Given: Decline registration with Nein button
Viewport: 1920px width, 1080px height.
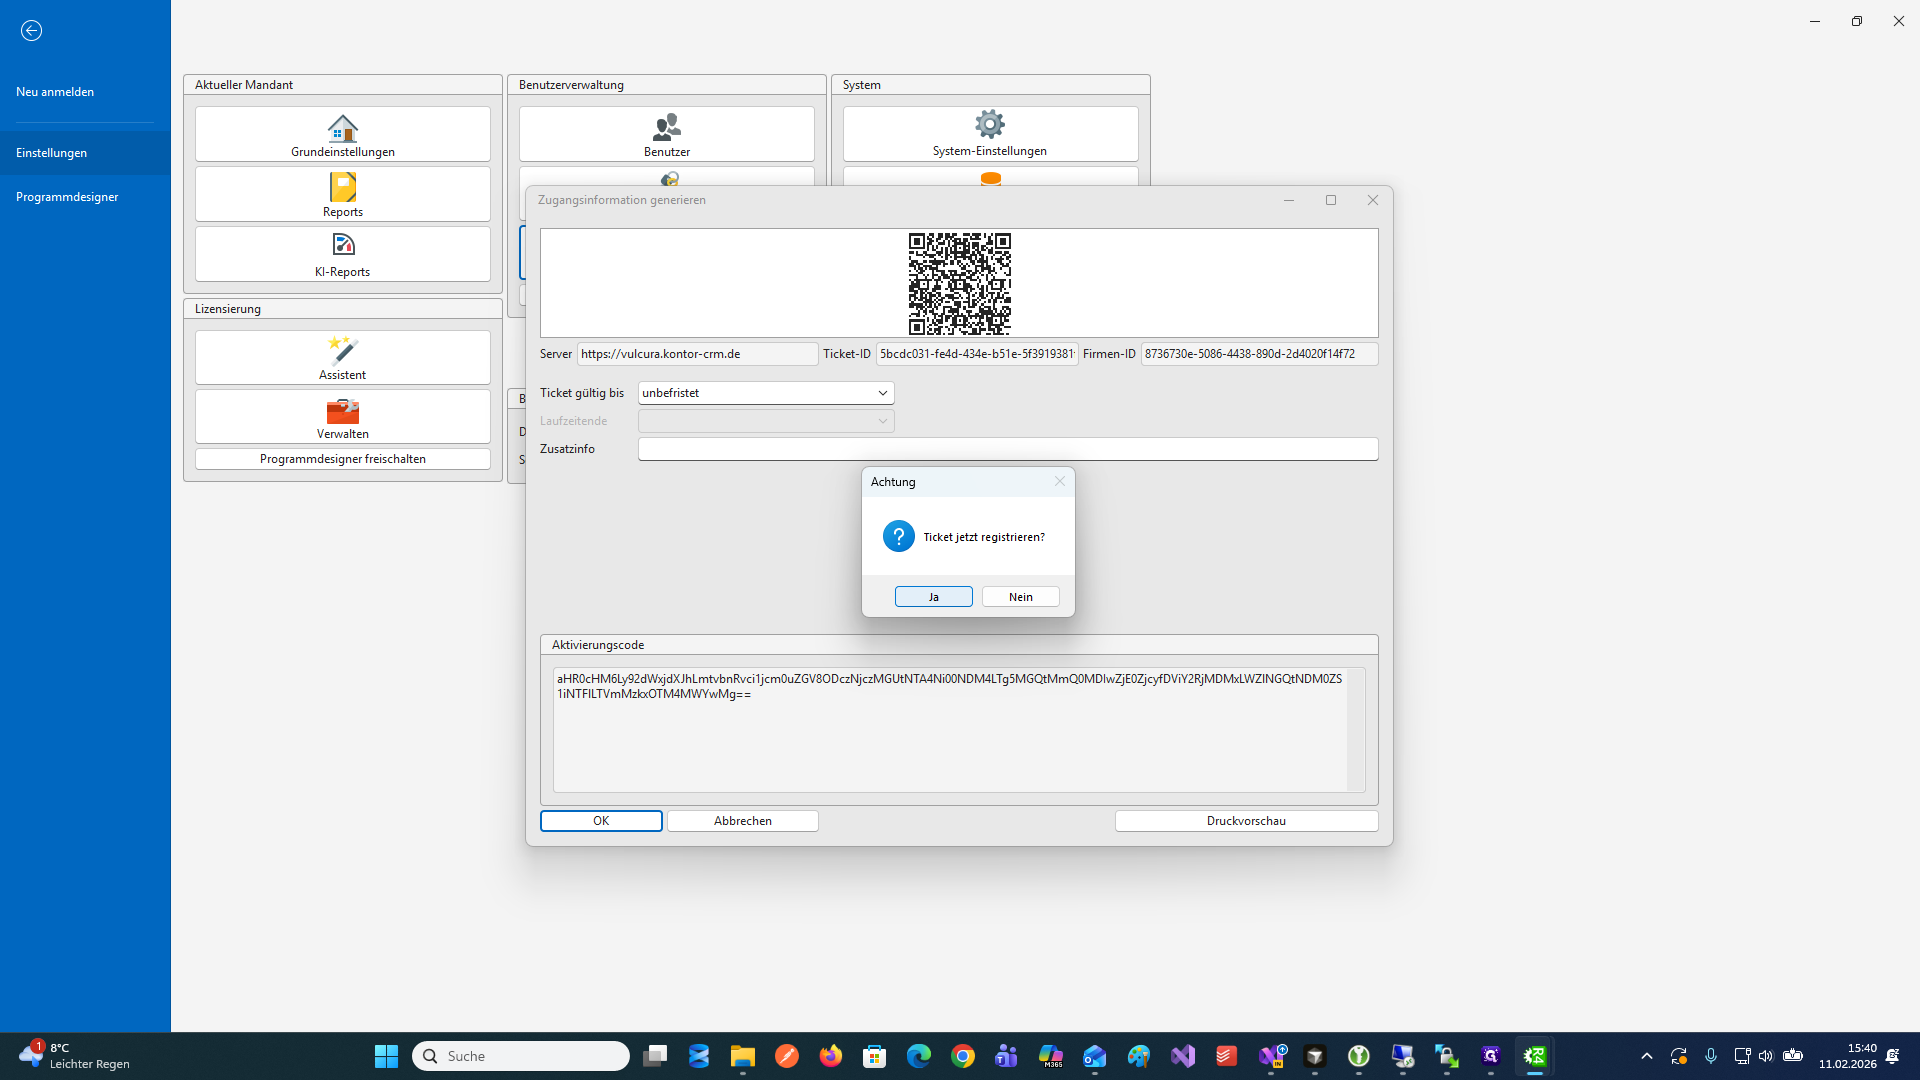Looking at the screenshot, I should pos(1020,597).
